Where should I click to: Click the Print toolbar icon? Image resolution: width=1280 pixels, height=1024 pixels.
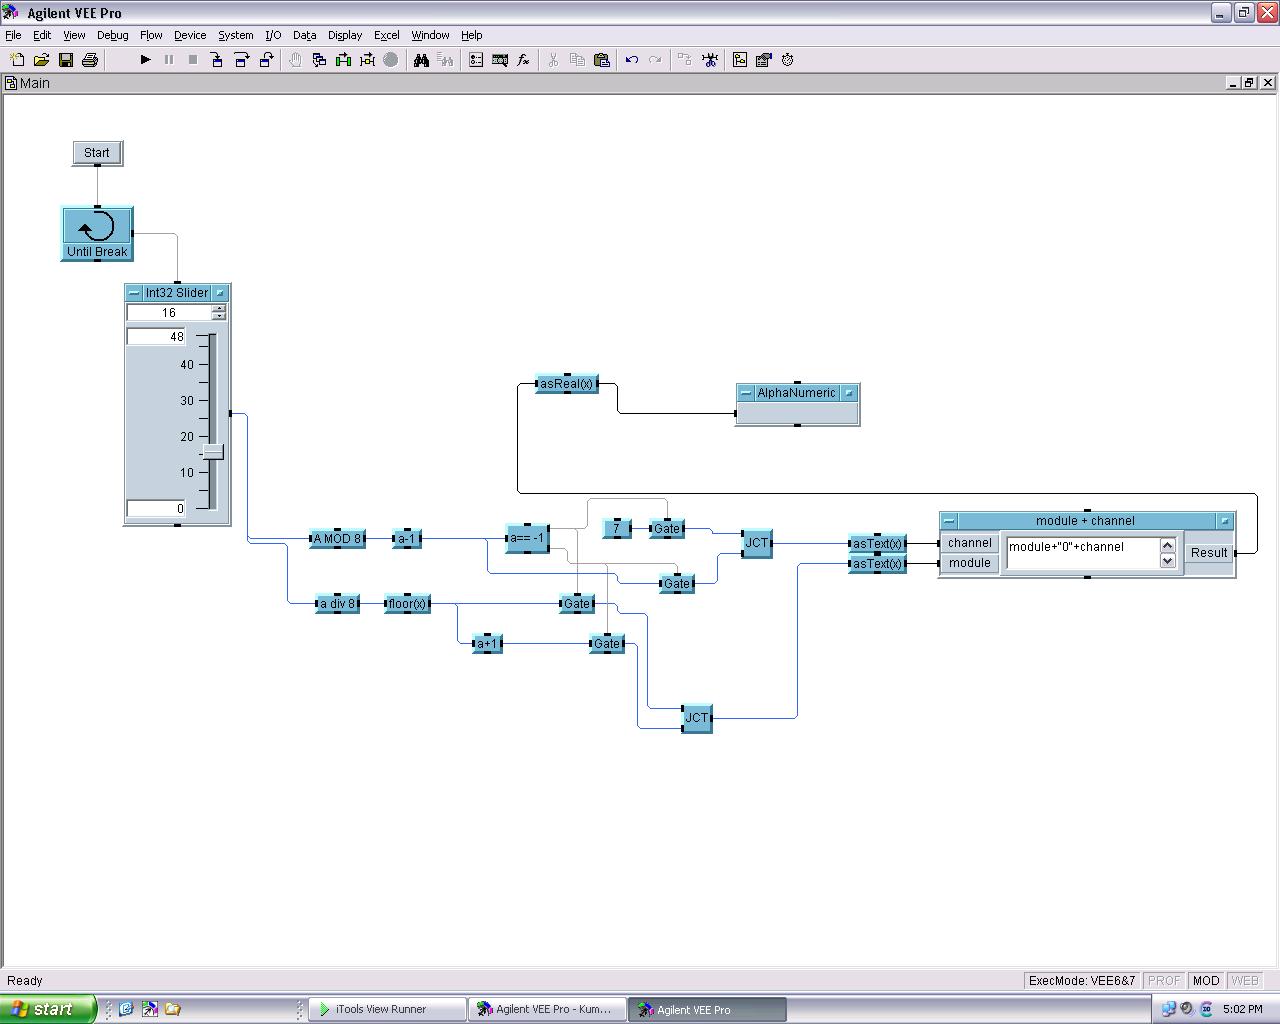point(89,60)
